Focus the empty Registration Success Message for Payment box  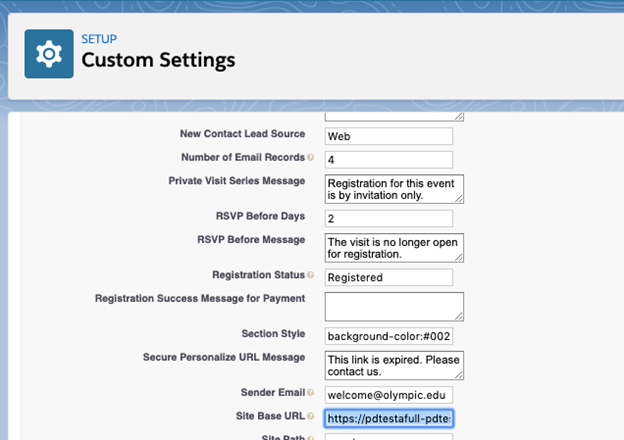pos(392,306)
